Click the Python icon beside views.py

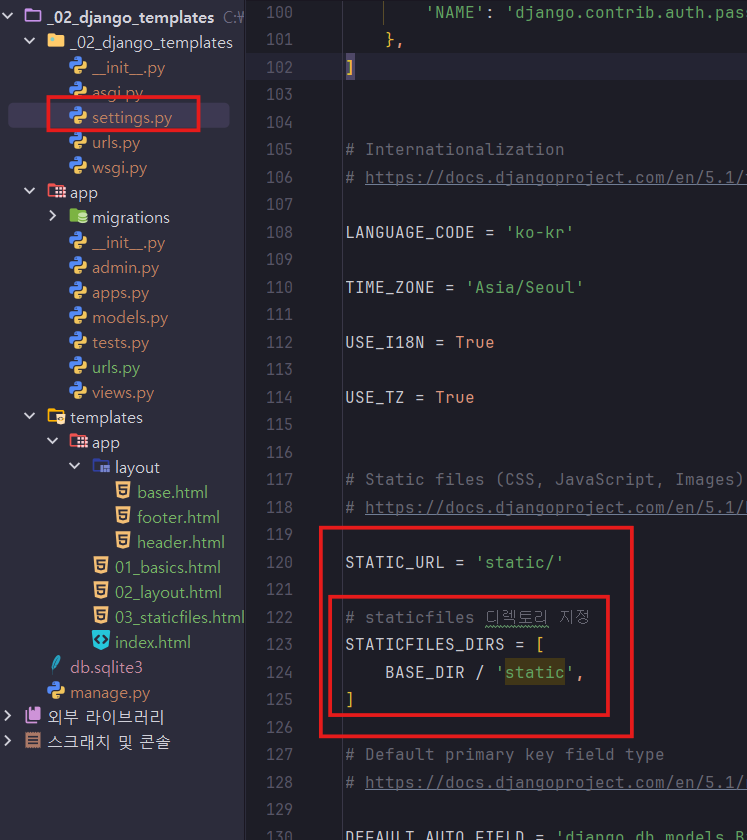pos(78,391)
